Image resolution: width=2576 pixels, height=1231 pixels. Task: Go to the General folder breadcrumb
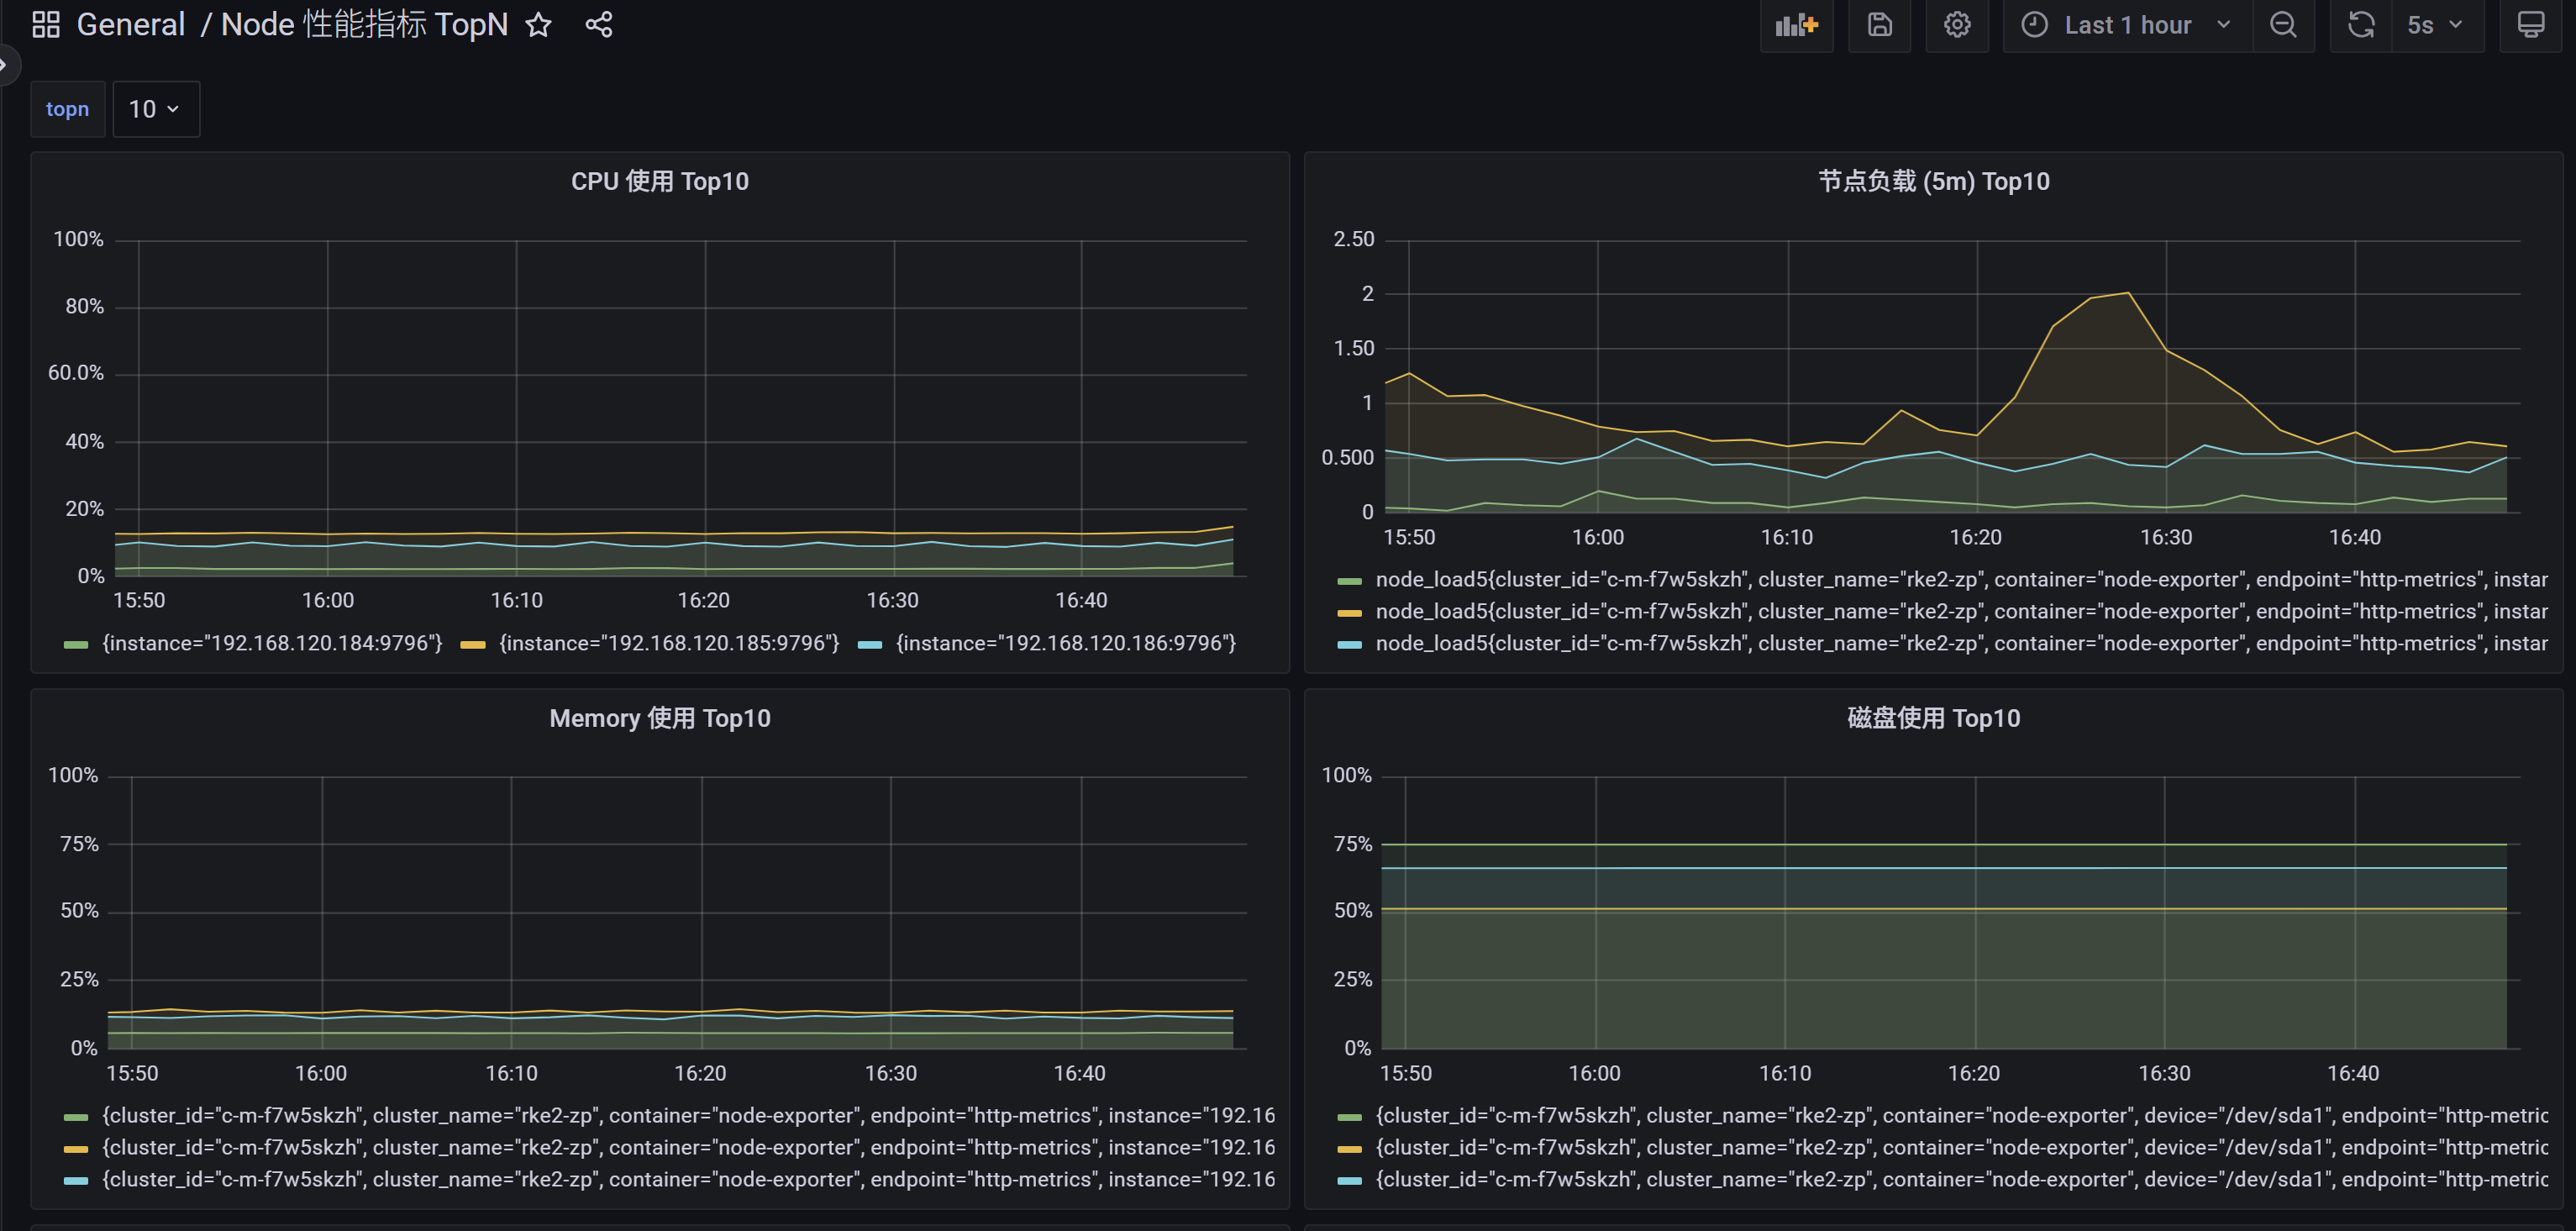(x=131, y=25)
